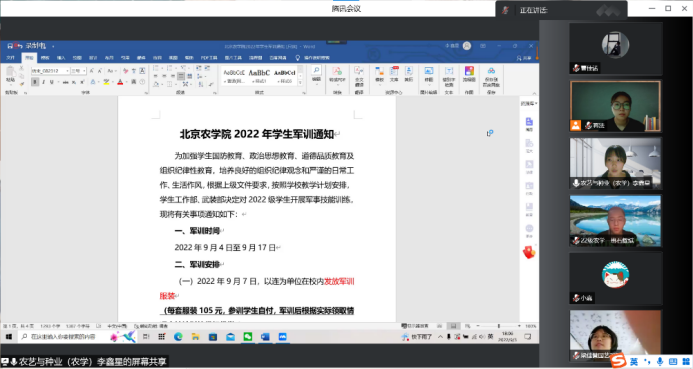Click the increase indent icon
This screenshot has width=693, height=369.
(207, 68)
